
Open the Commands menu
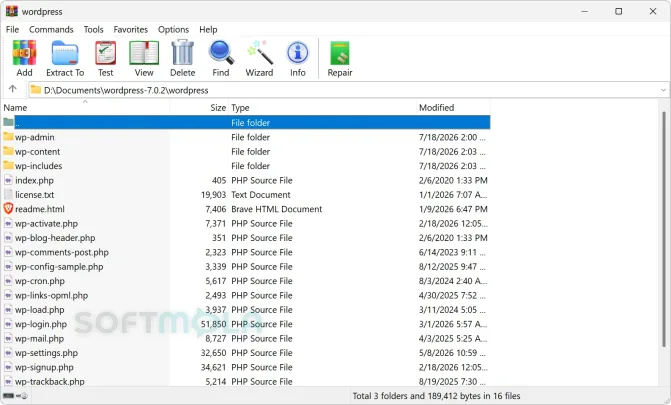pos(51,30)
